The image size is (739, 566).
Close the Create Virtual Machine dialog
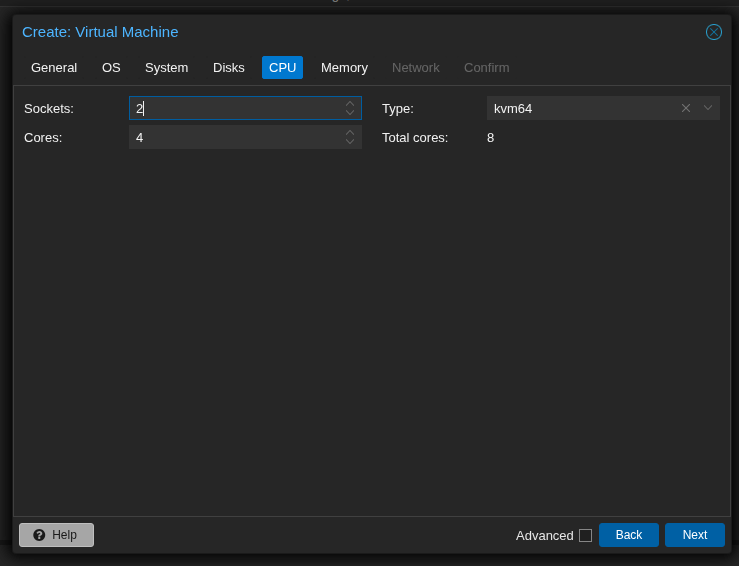(x=714, y=32)
